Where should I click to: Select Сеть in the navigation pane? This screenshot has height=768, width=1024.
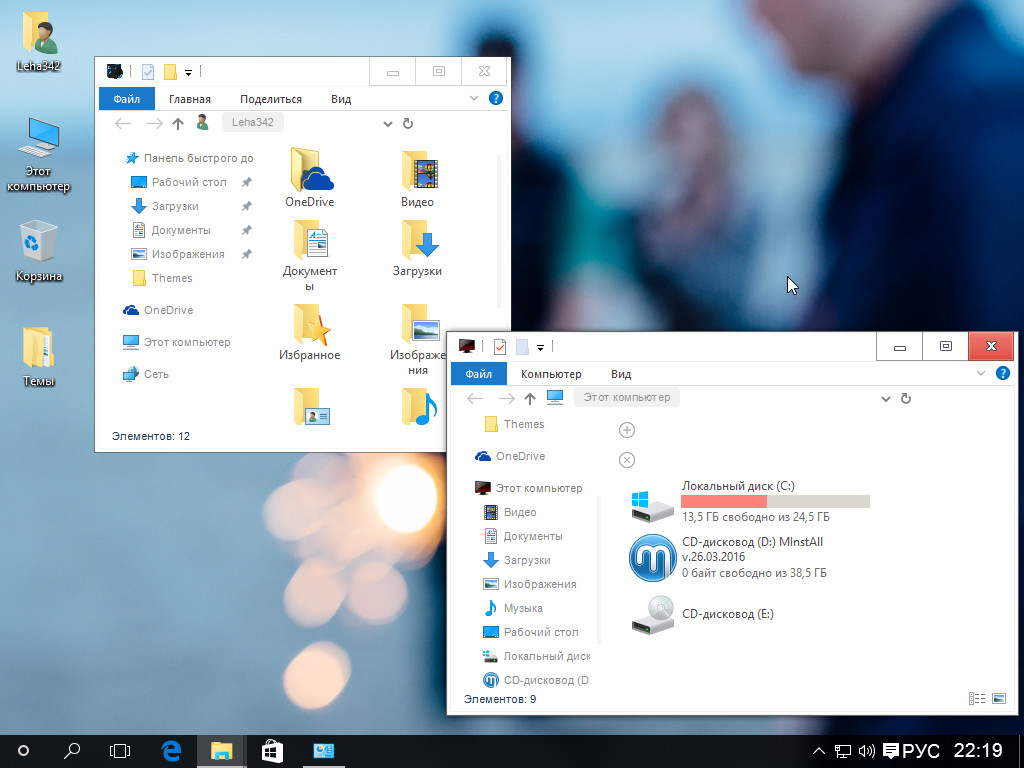click(x=156, y=374)
